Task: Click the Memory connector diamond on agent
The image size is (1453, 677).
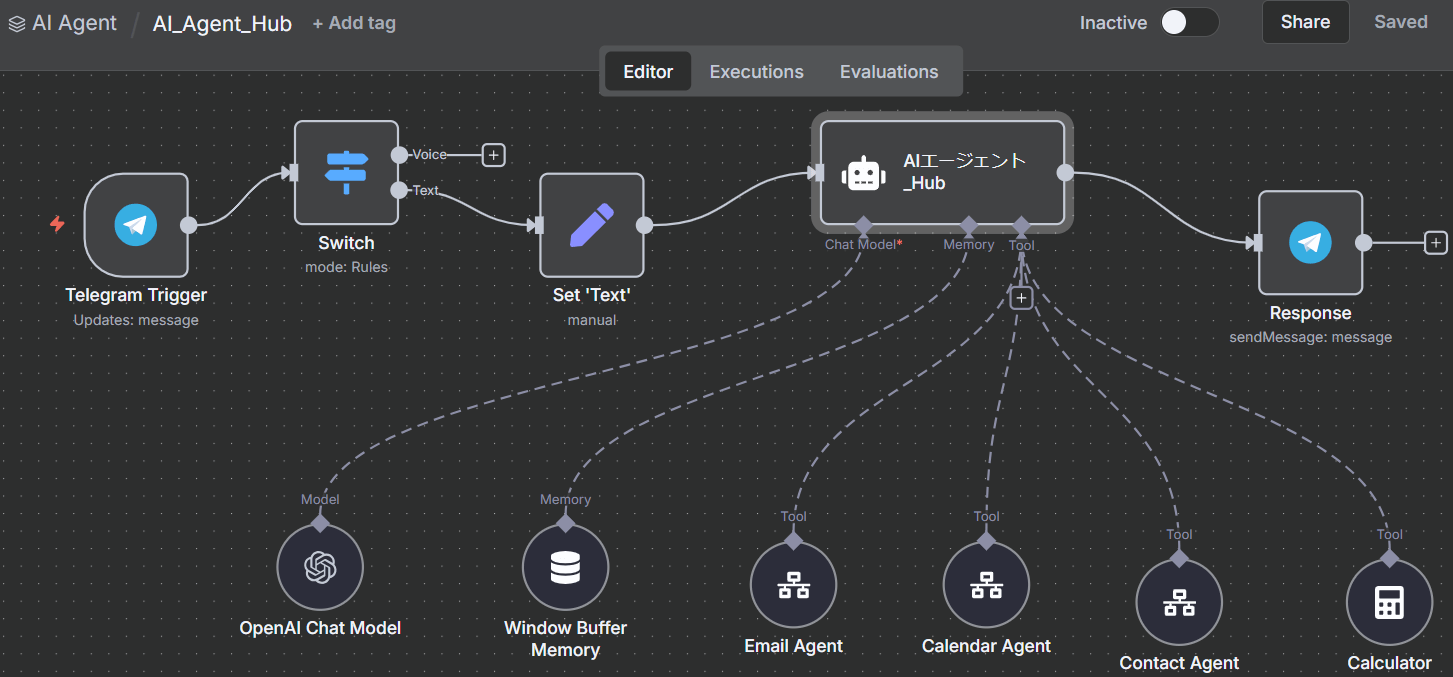Action: click(x=968, y=225)
